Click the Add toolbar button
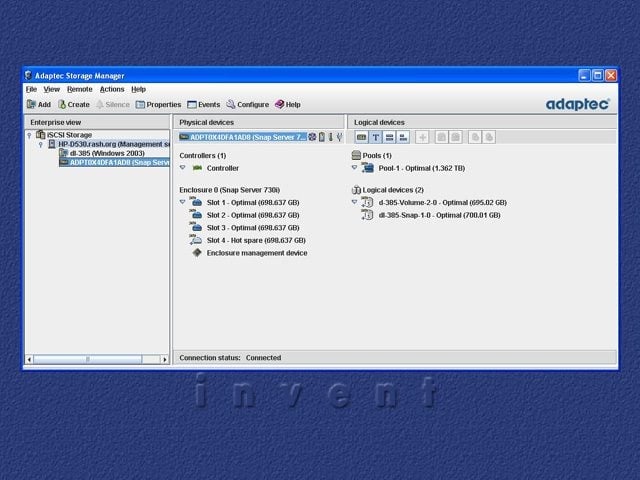This screenshot has width=640, height=480. (x=39, y=104)
